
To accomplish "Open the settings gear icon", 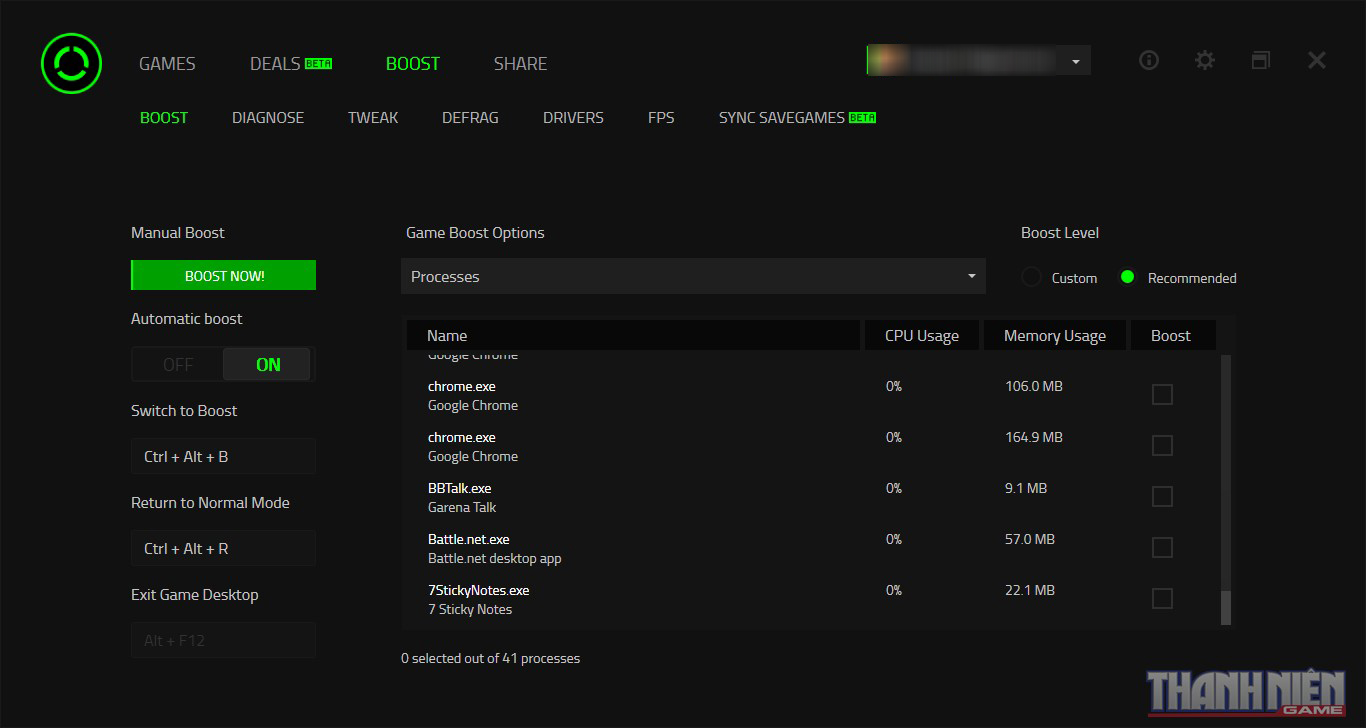I will coord(1205,60).
